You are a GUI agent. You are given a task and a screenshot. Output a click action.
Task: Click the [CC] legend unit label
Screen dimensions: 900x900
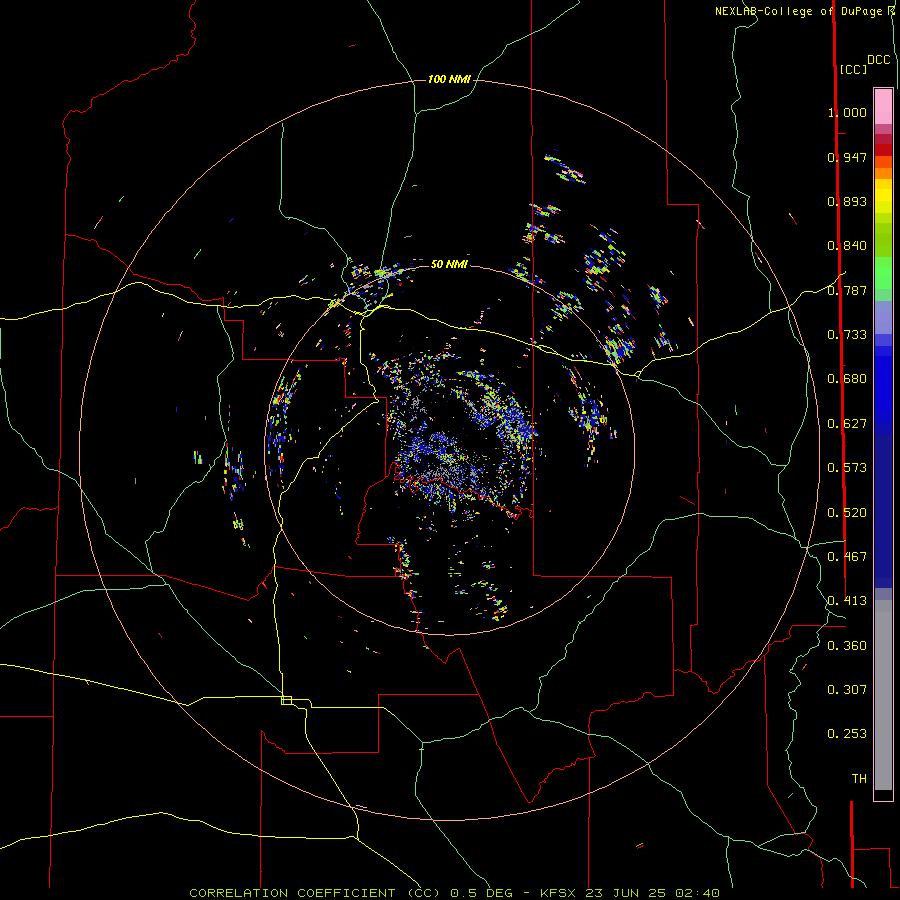click(x=853, y=69)
